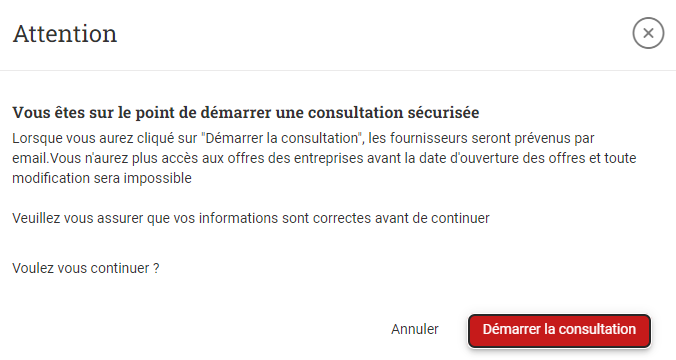Close the Attention dialog with the X icon
Viewport: 676px width, 360px height.
(x=648, y=33)
